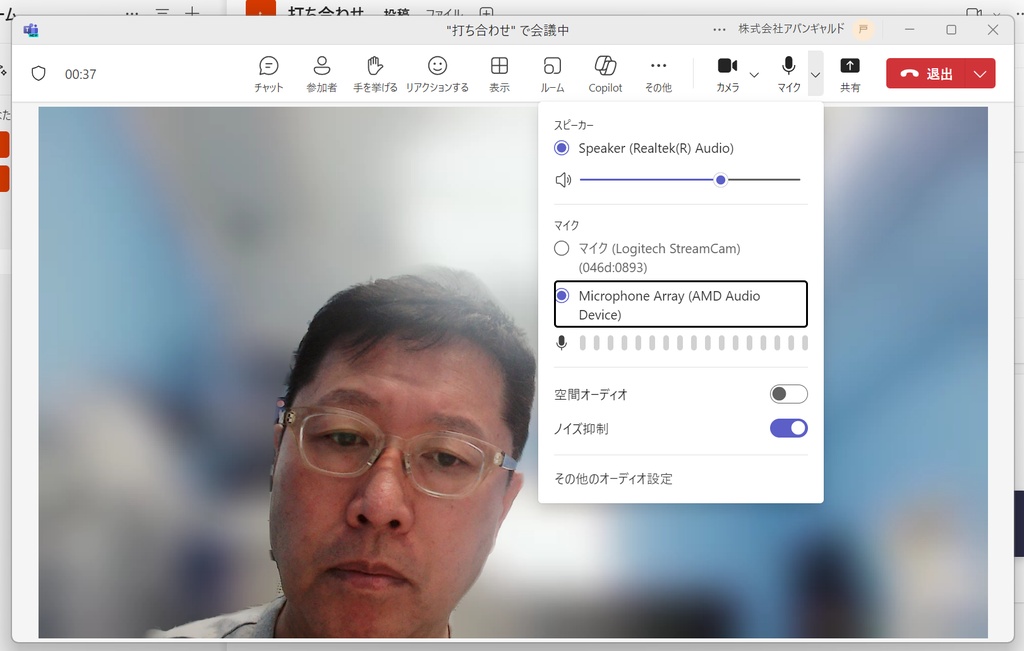
Task: Adjust the speaker volume slider
Action: pyautogui.click(x=690, y=180)
